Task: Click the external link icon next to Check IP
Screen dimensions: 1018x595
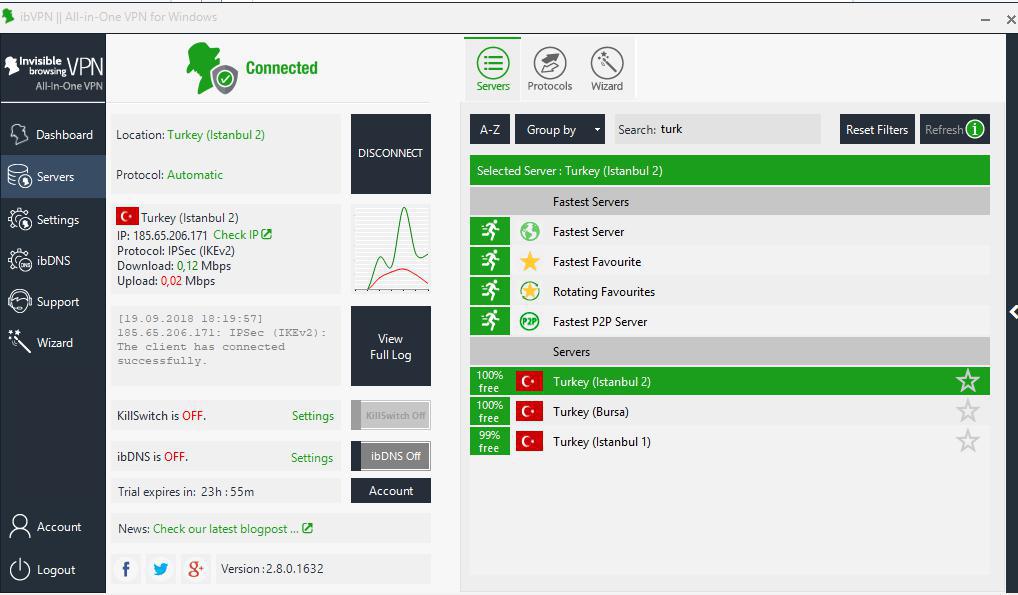Action: (x=266, y=234)
